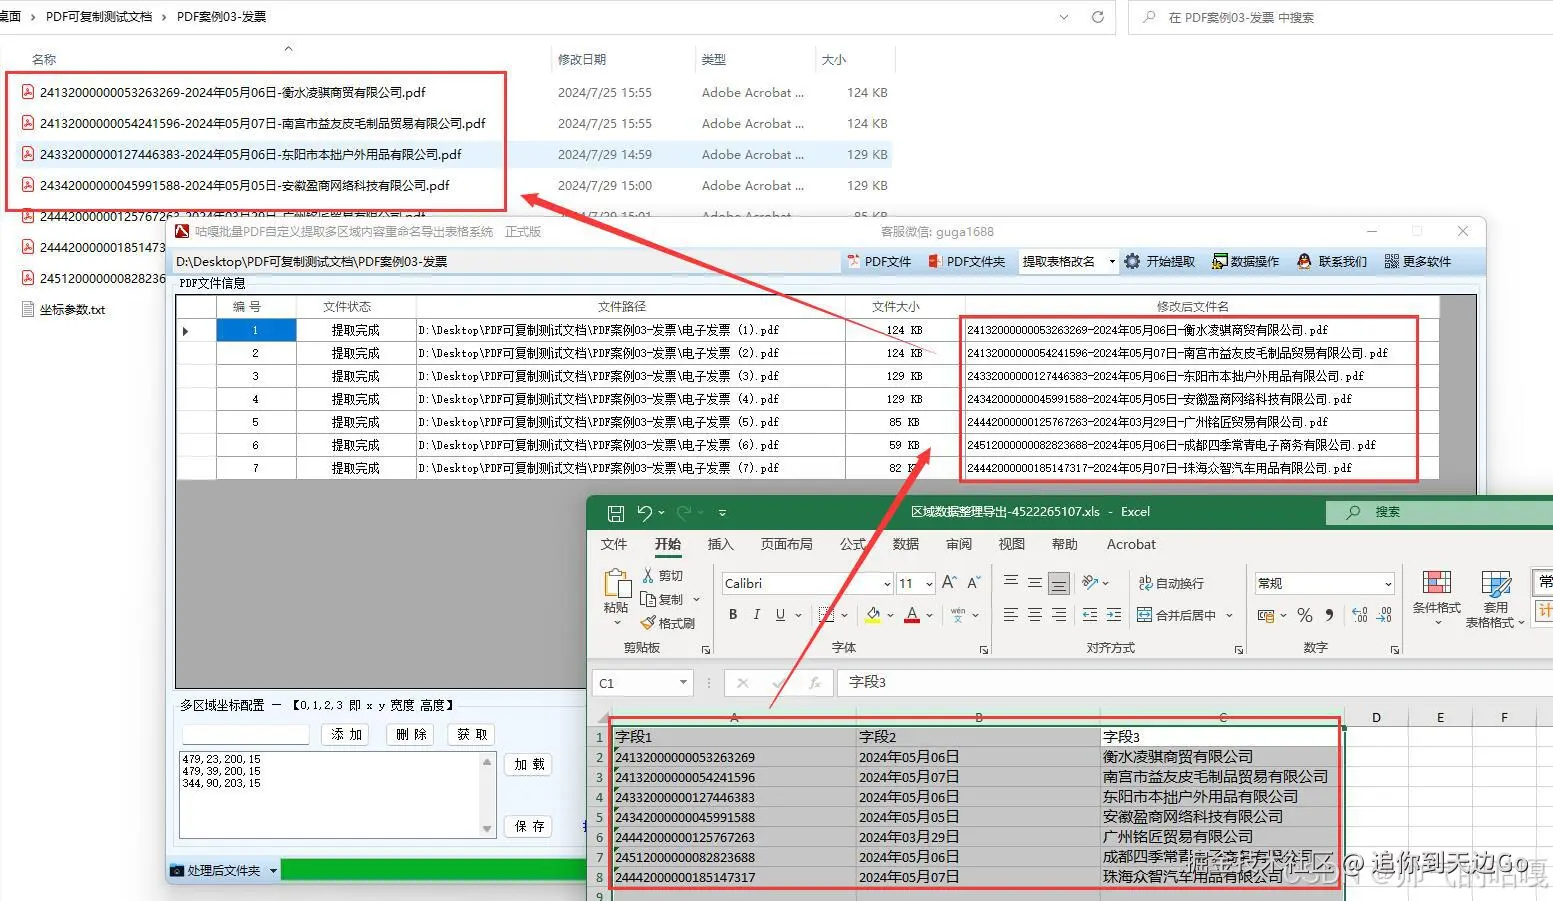Toggle underline formatting in Excel
The image size is (1553, 901).
click(x=780, y=615)
